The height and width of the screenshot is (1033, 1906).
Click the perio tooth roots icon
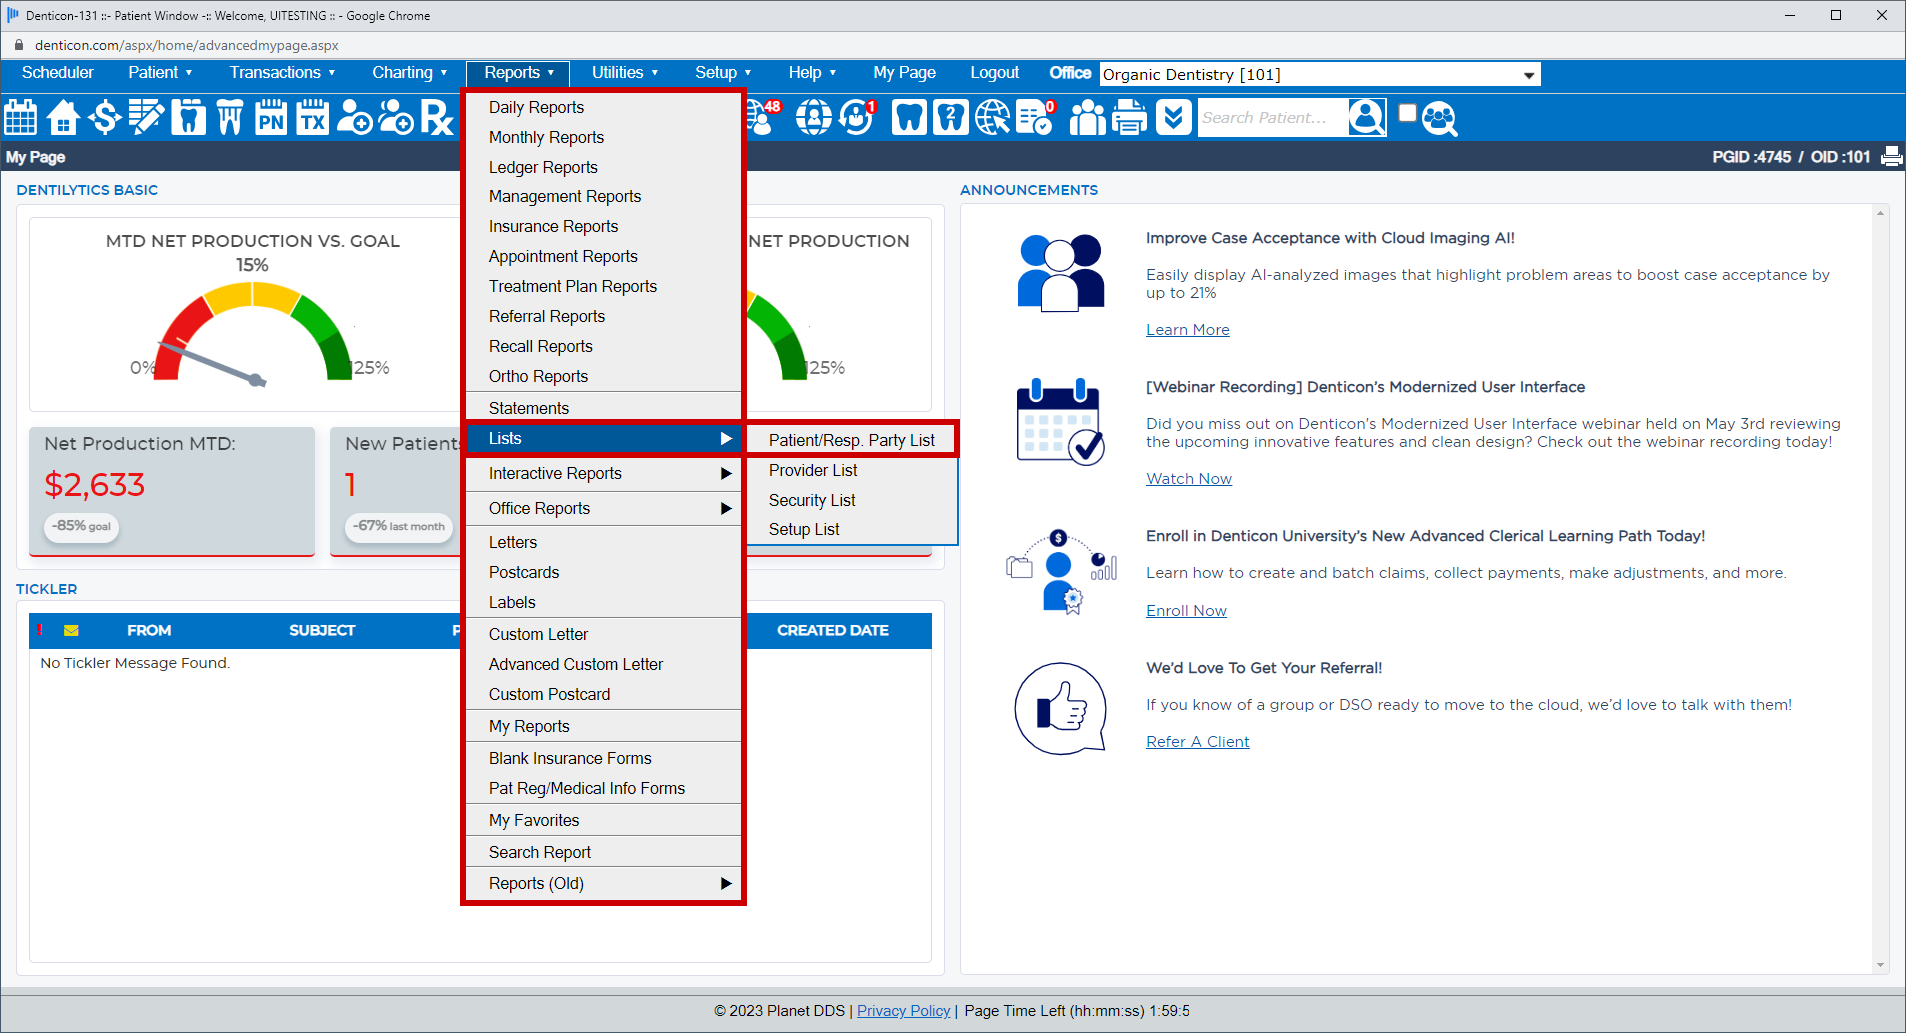point(230,117)
